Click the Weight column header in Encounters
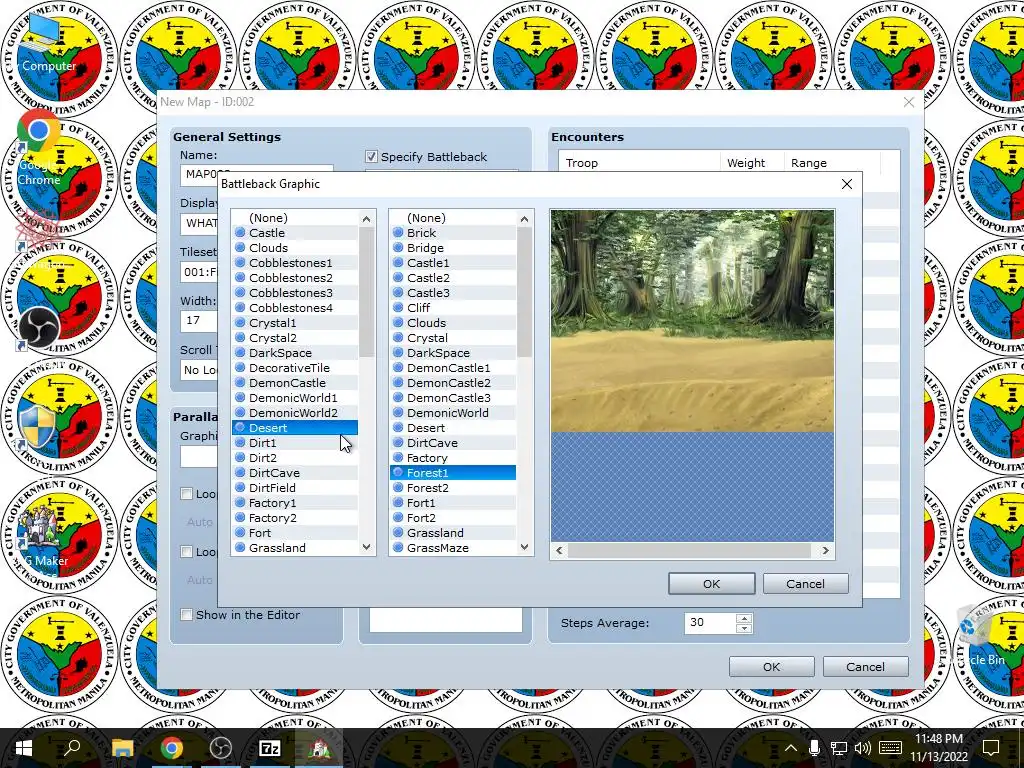The height and width of the screenshot is (768, 1024). pyautogui.click(x=752, y=163)
